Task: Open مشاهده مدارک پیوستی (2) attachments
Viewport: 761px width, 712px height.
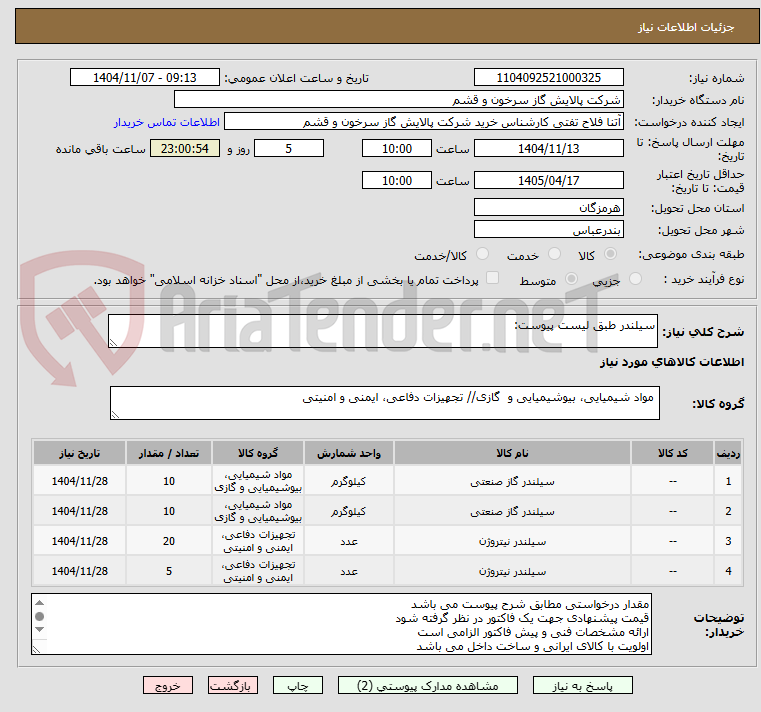Action: tap(428, 685)
